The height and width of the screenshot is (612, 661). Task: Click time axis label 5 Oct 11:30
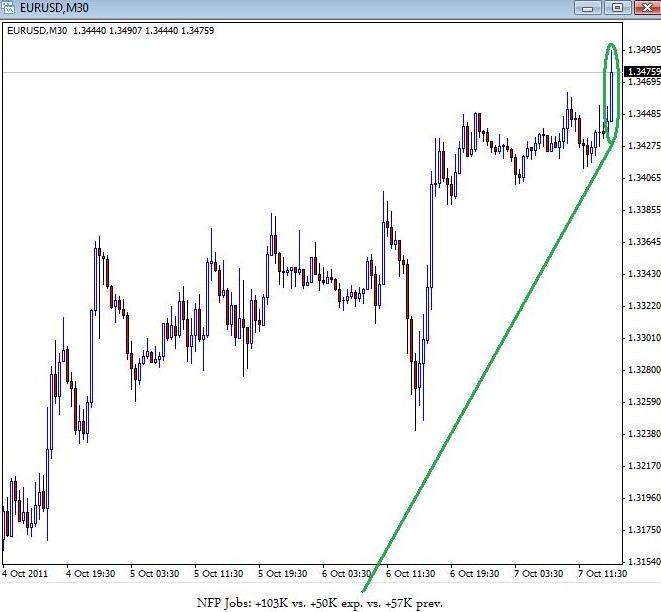(x=218, y=574)
